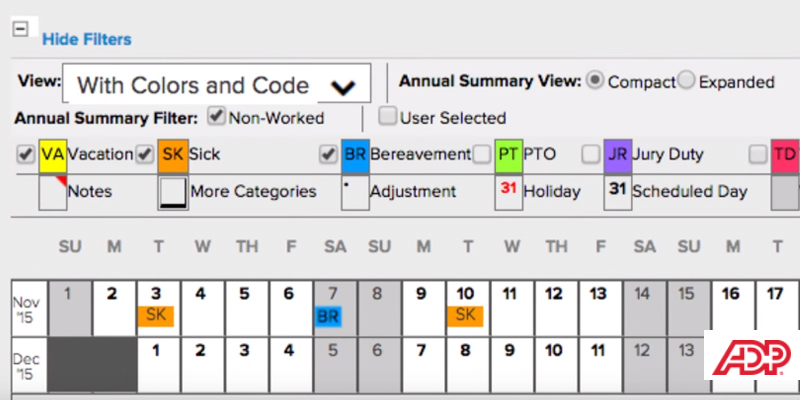The image size is (800, 400).
Task: Enable the User Selected checkbox
Action: [387, 116]
